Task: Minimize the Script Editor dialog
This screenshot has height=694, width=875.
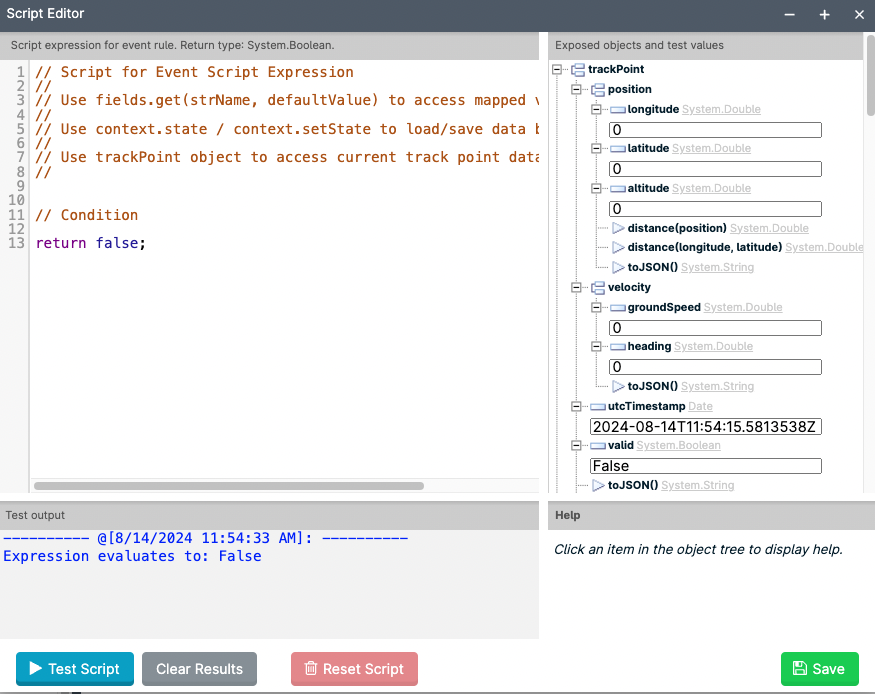Action: (x=789, y=15)
